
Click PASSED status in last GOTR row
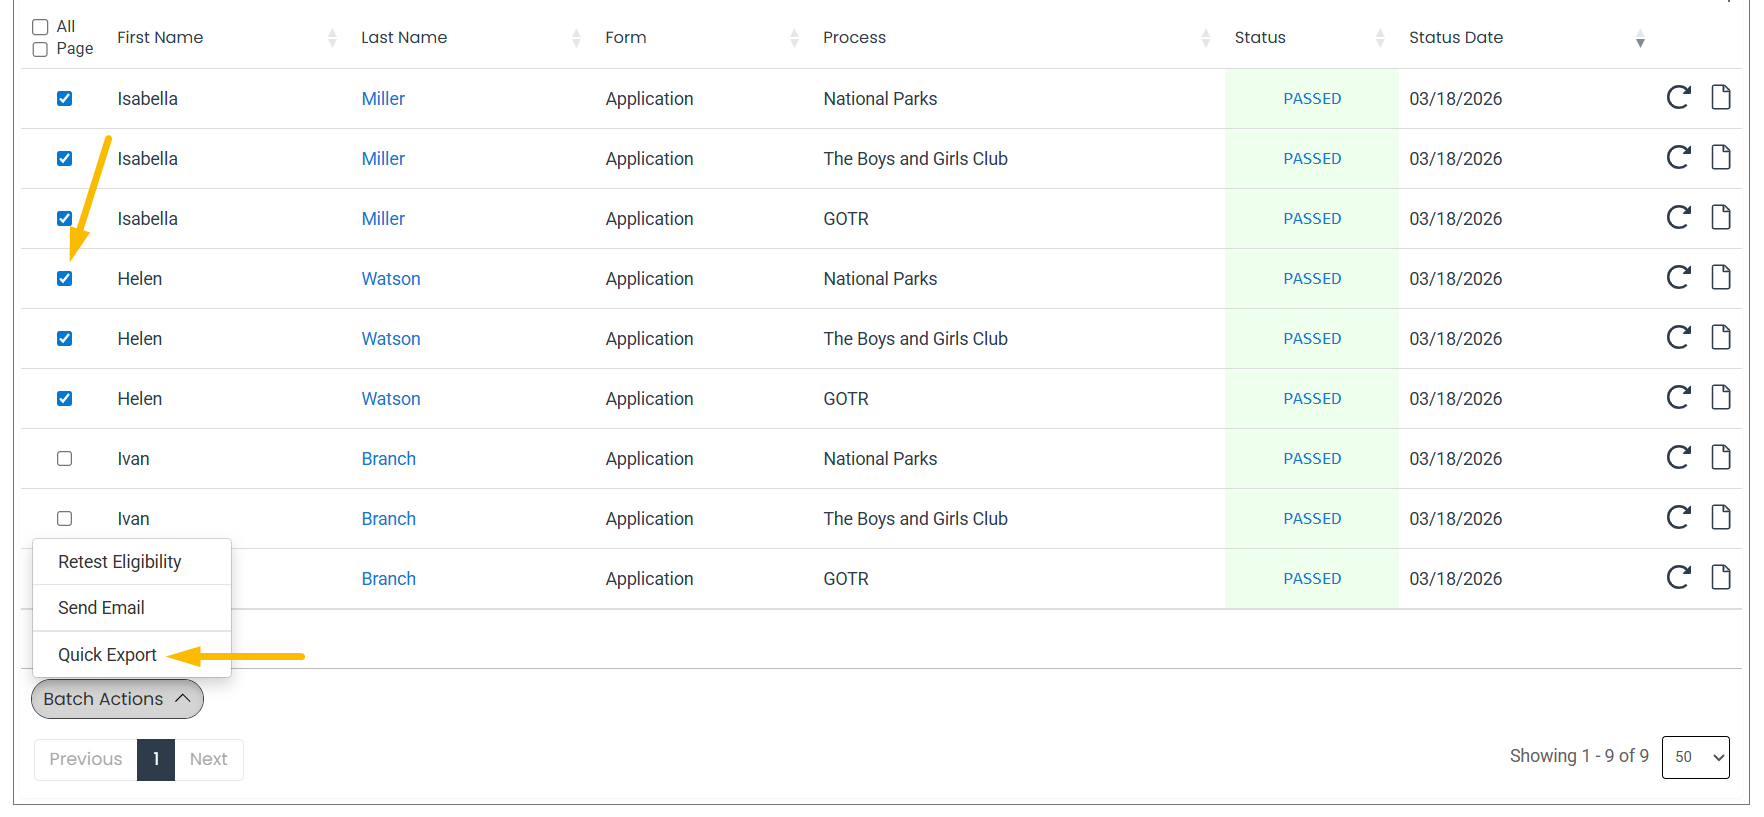coord(1312,578)
